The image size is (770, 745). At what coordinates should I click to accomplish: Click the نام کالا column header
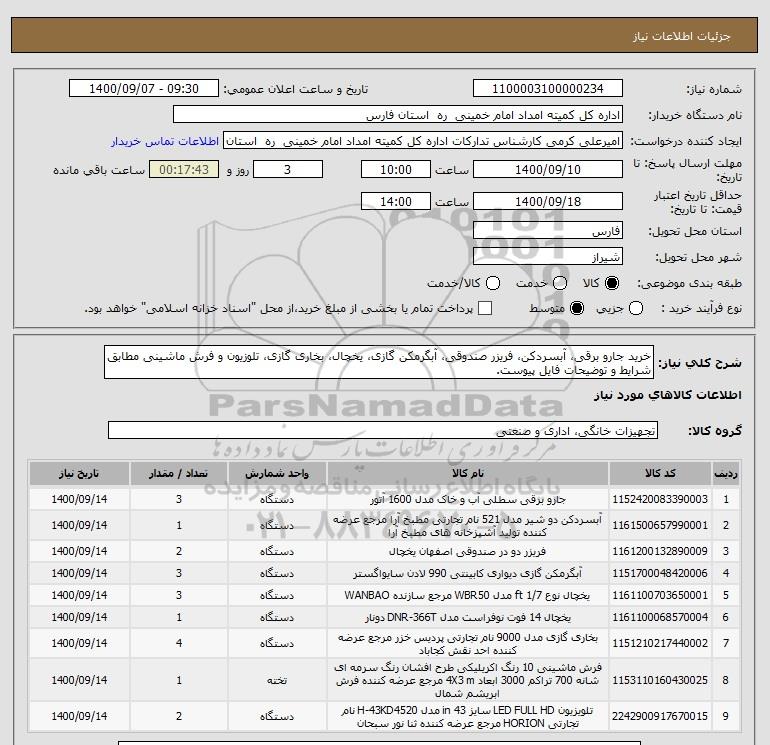[x=468, y=473]
